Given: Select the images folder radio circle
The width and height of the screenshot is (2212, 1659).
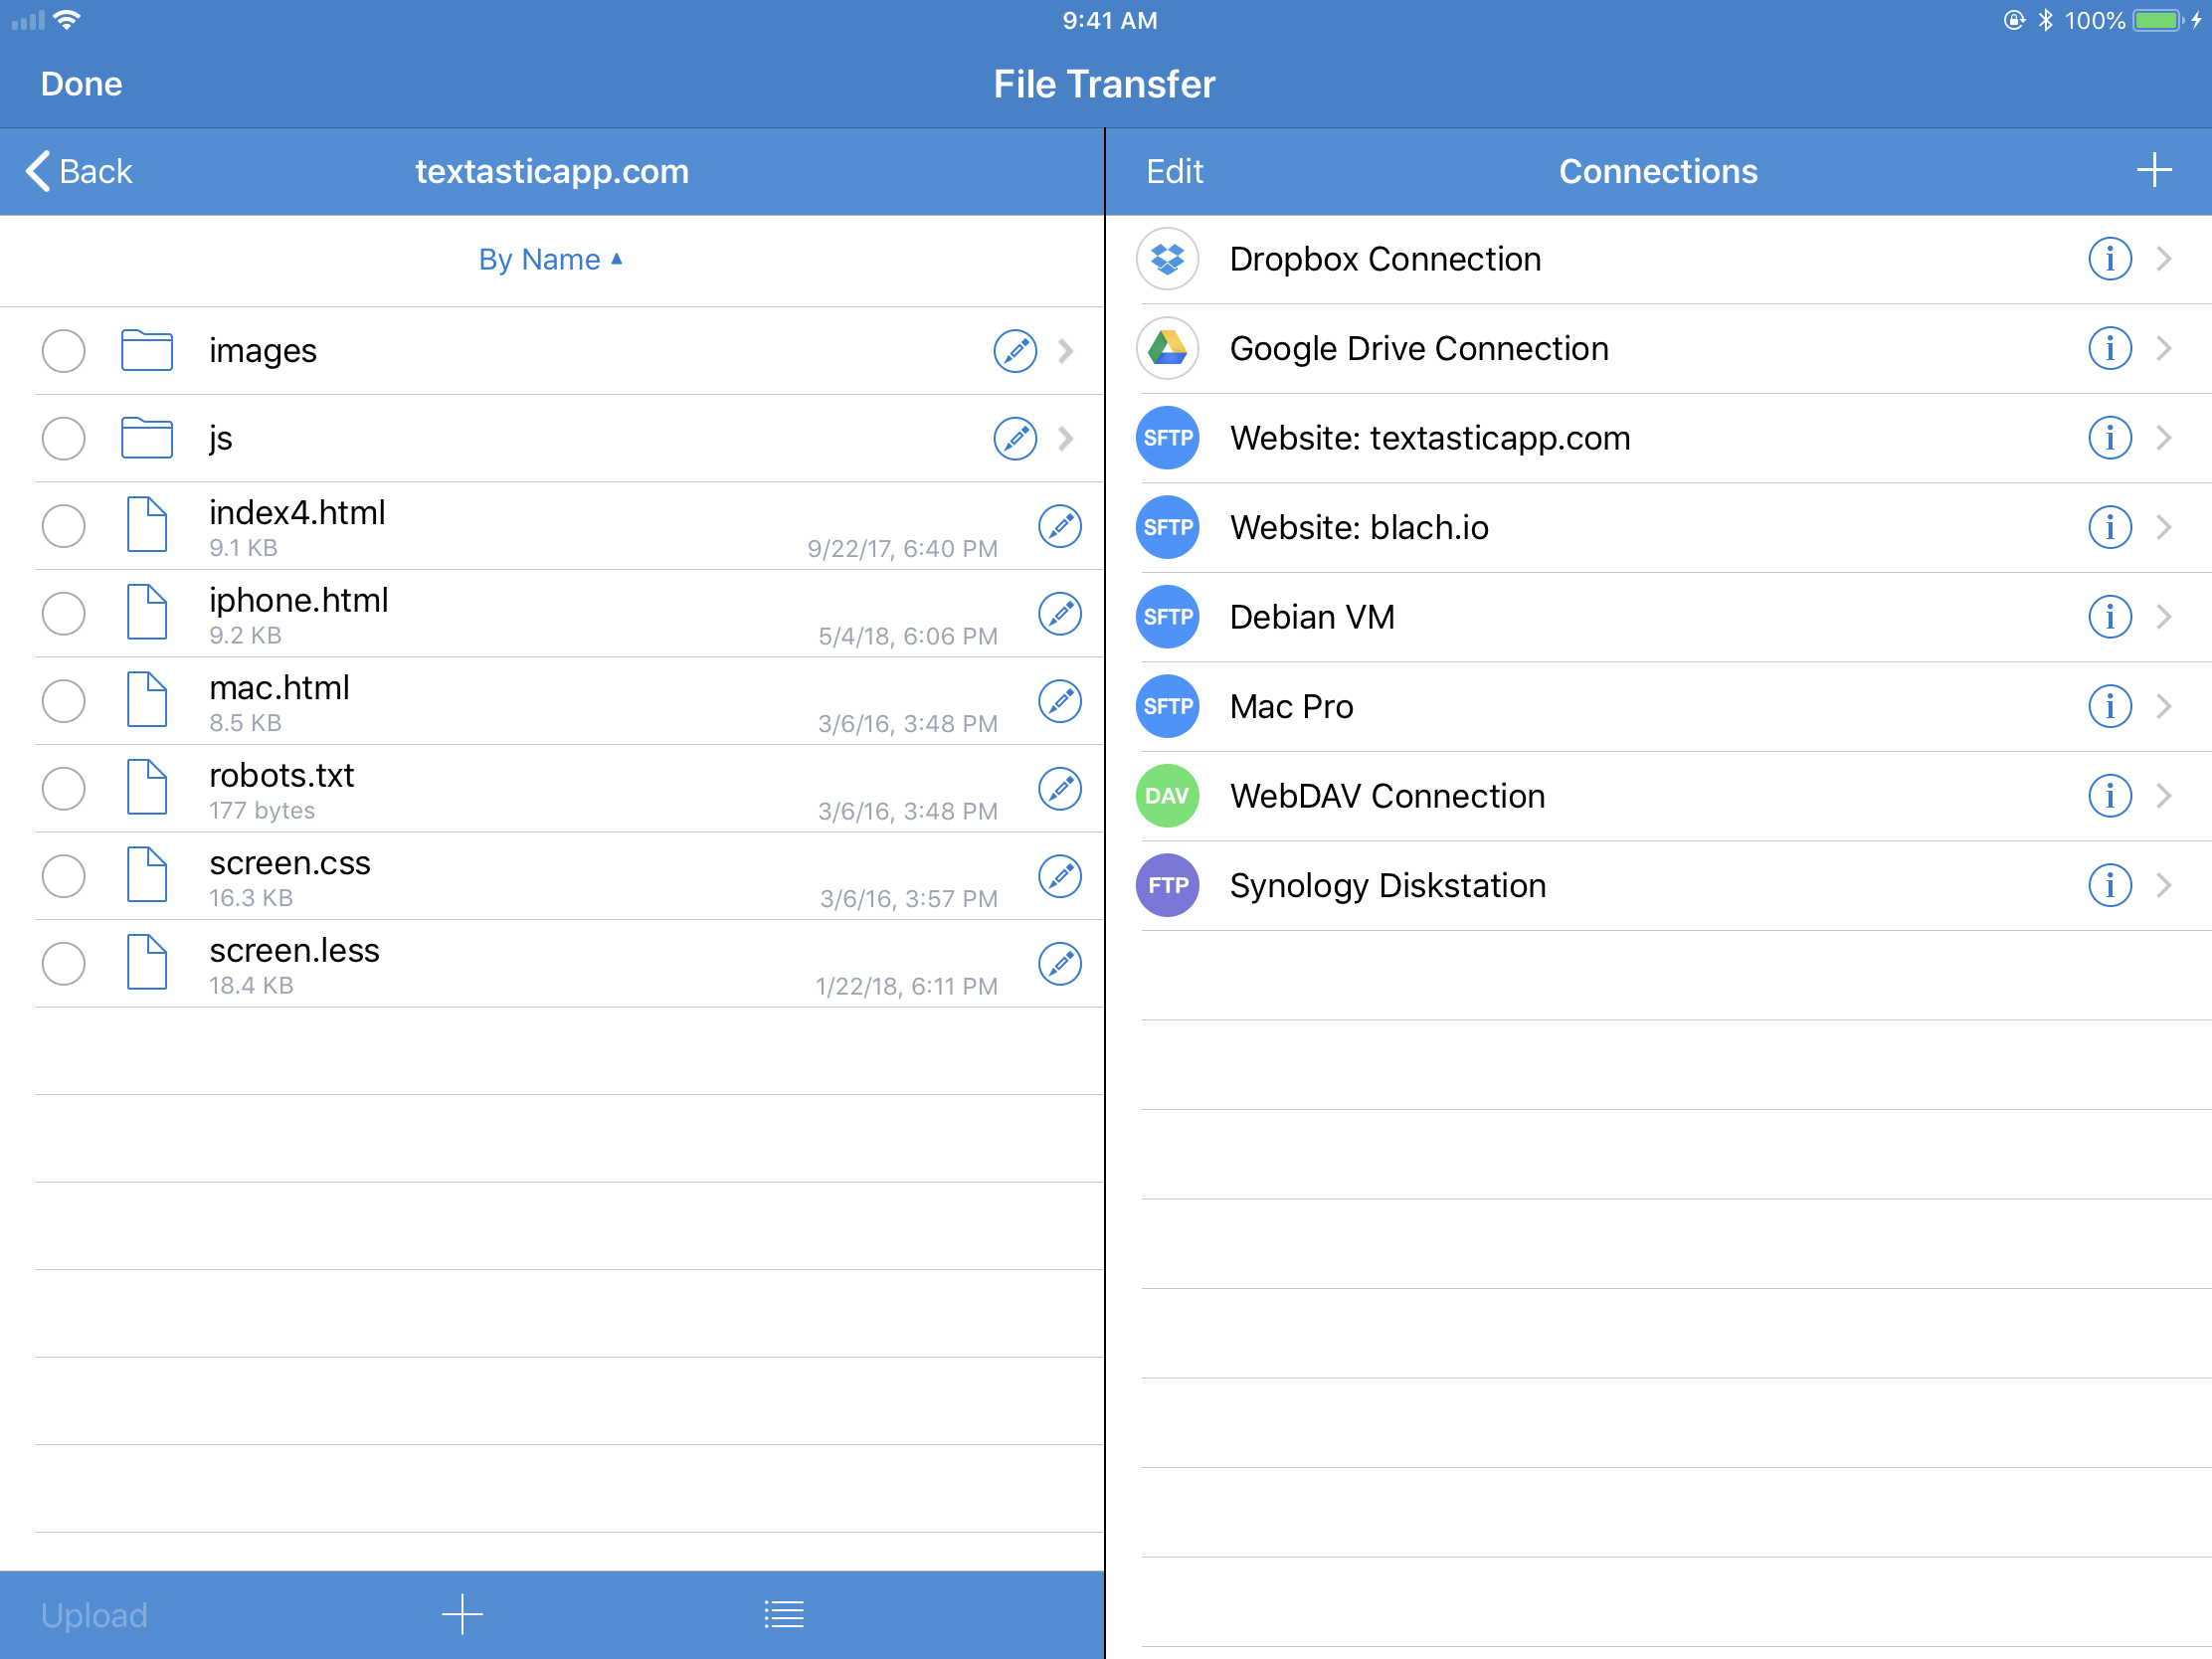Looking at the screenshot, I should point(63,351).
